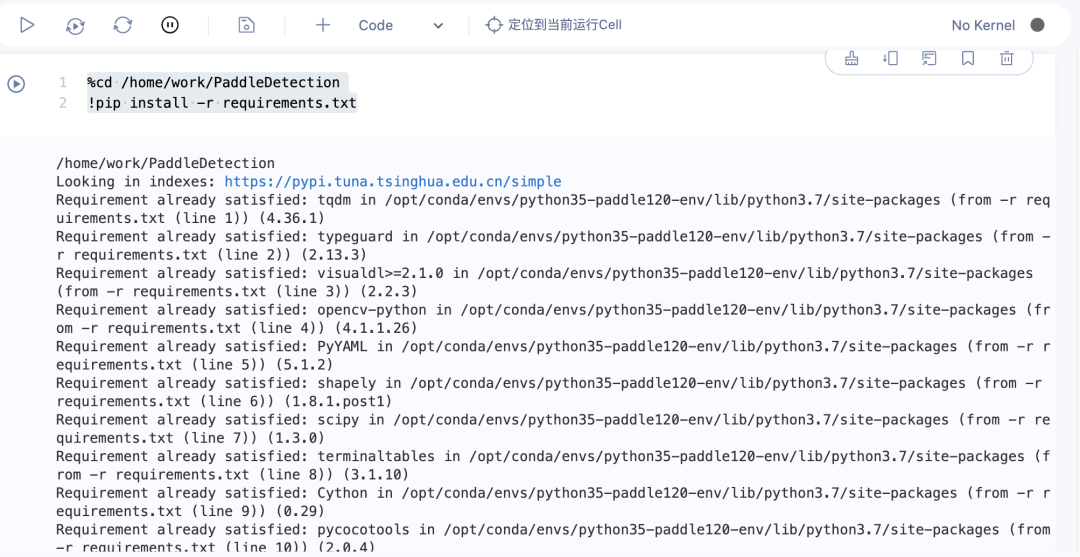This screenshot has height=557, width=1080.
Task: Expand the cell type chevron arrow
Action: pos(438,25)
